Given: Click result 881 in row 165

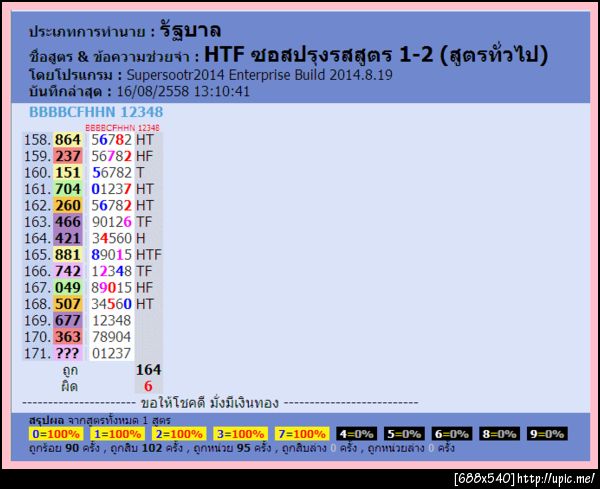Looking at the screenshot, I should point(68,255).
